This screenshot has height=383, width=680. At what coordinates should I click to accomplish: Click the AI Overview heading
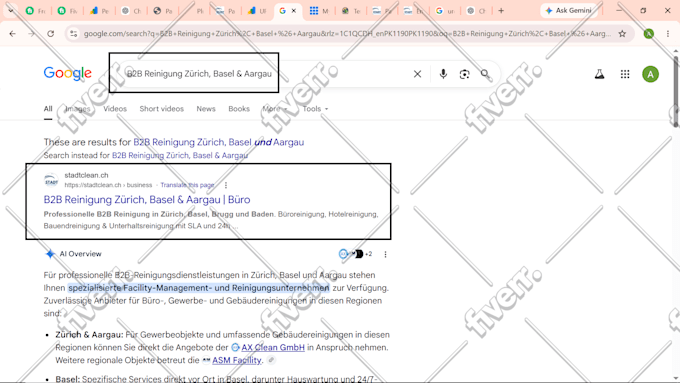[x=80, y=254]
